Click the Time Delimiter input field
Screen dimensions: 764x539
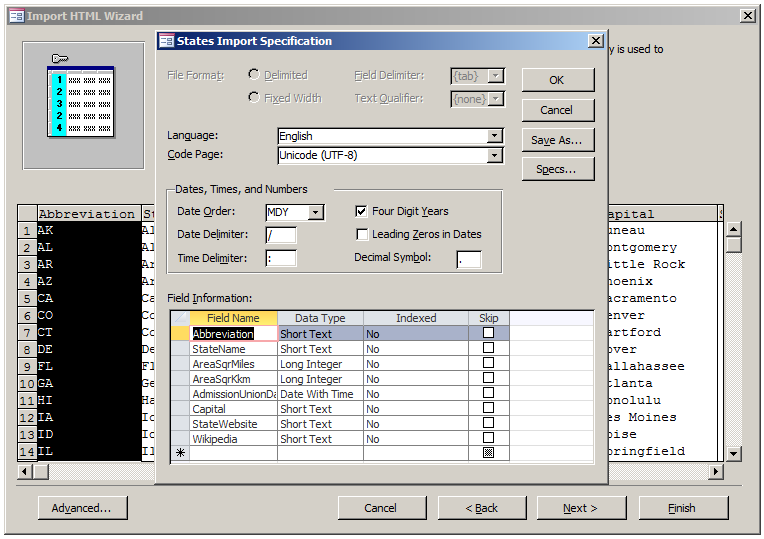tap(281, 258)
